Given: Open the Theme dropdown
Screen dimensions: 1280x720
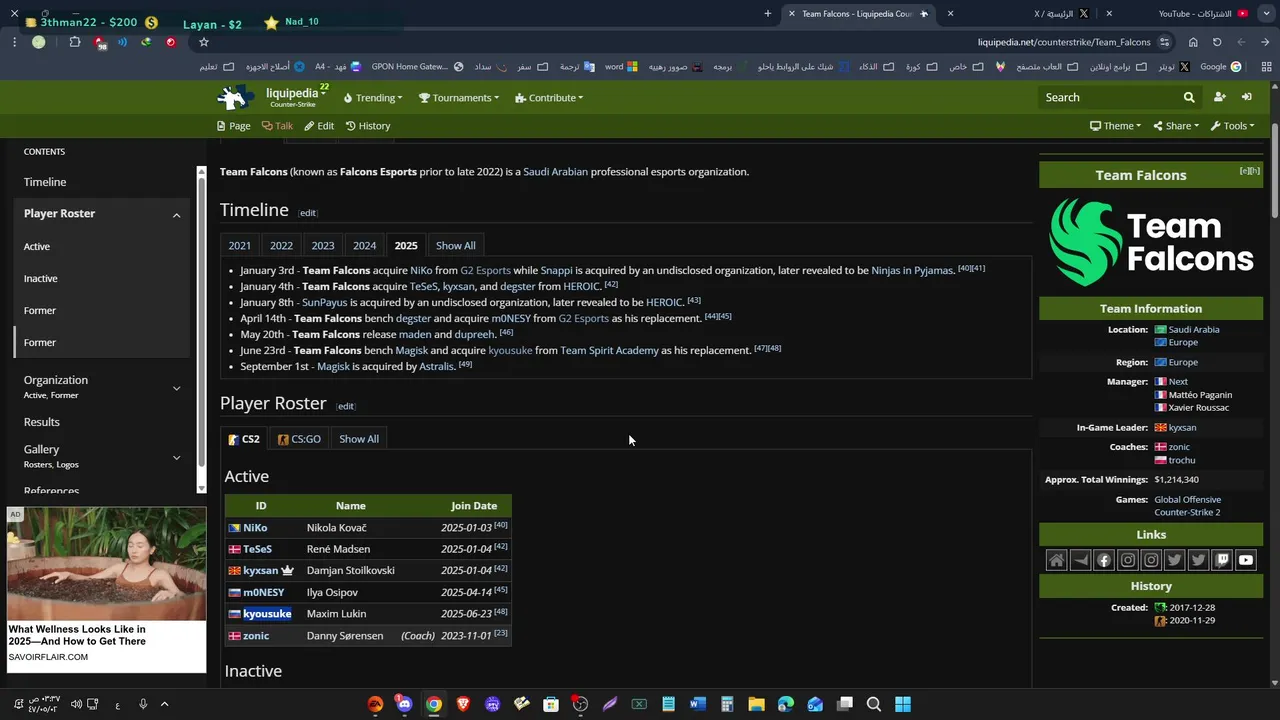Looking at the screenshot, I should tap(1116, 126).
